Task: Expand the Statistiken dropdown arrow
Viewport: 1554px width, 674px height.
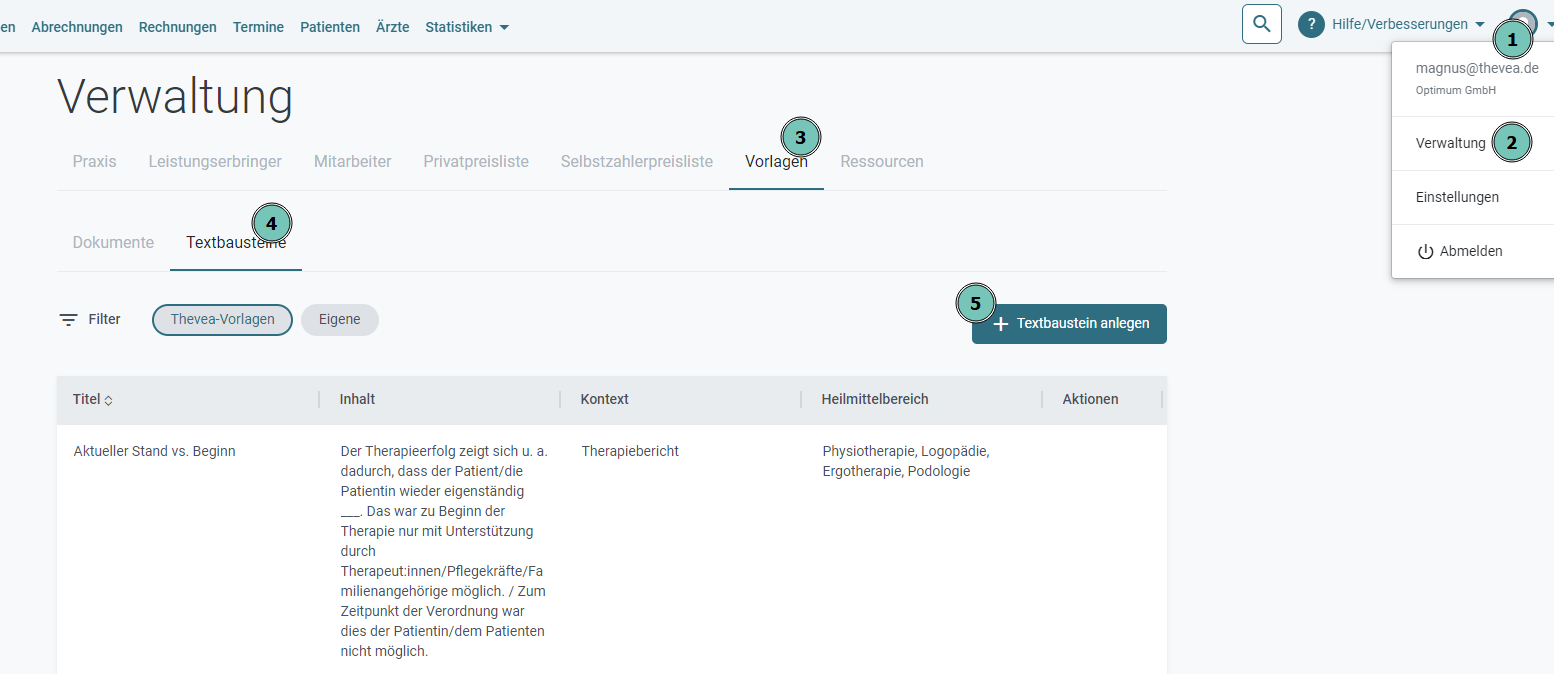Action: 504,27
